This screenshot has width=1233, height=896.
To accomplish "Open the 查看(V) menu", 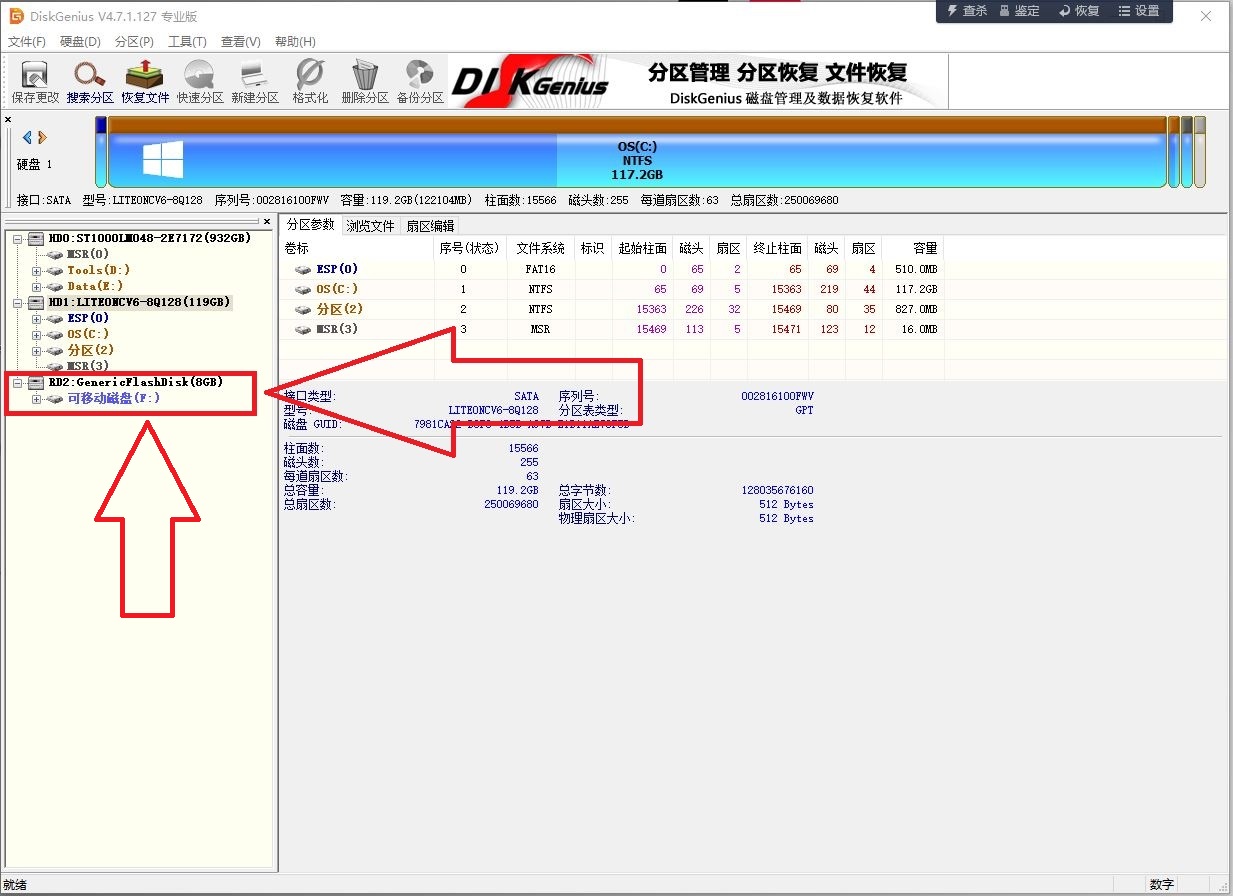I will [240, 41].
